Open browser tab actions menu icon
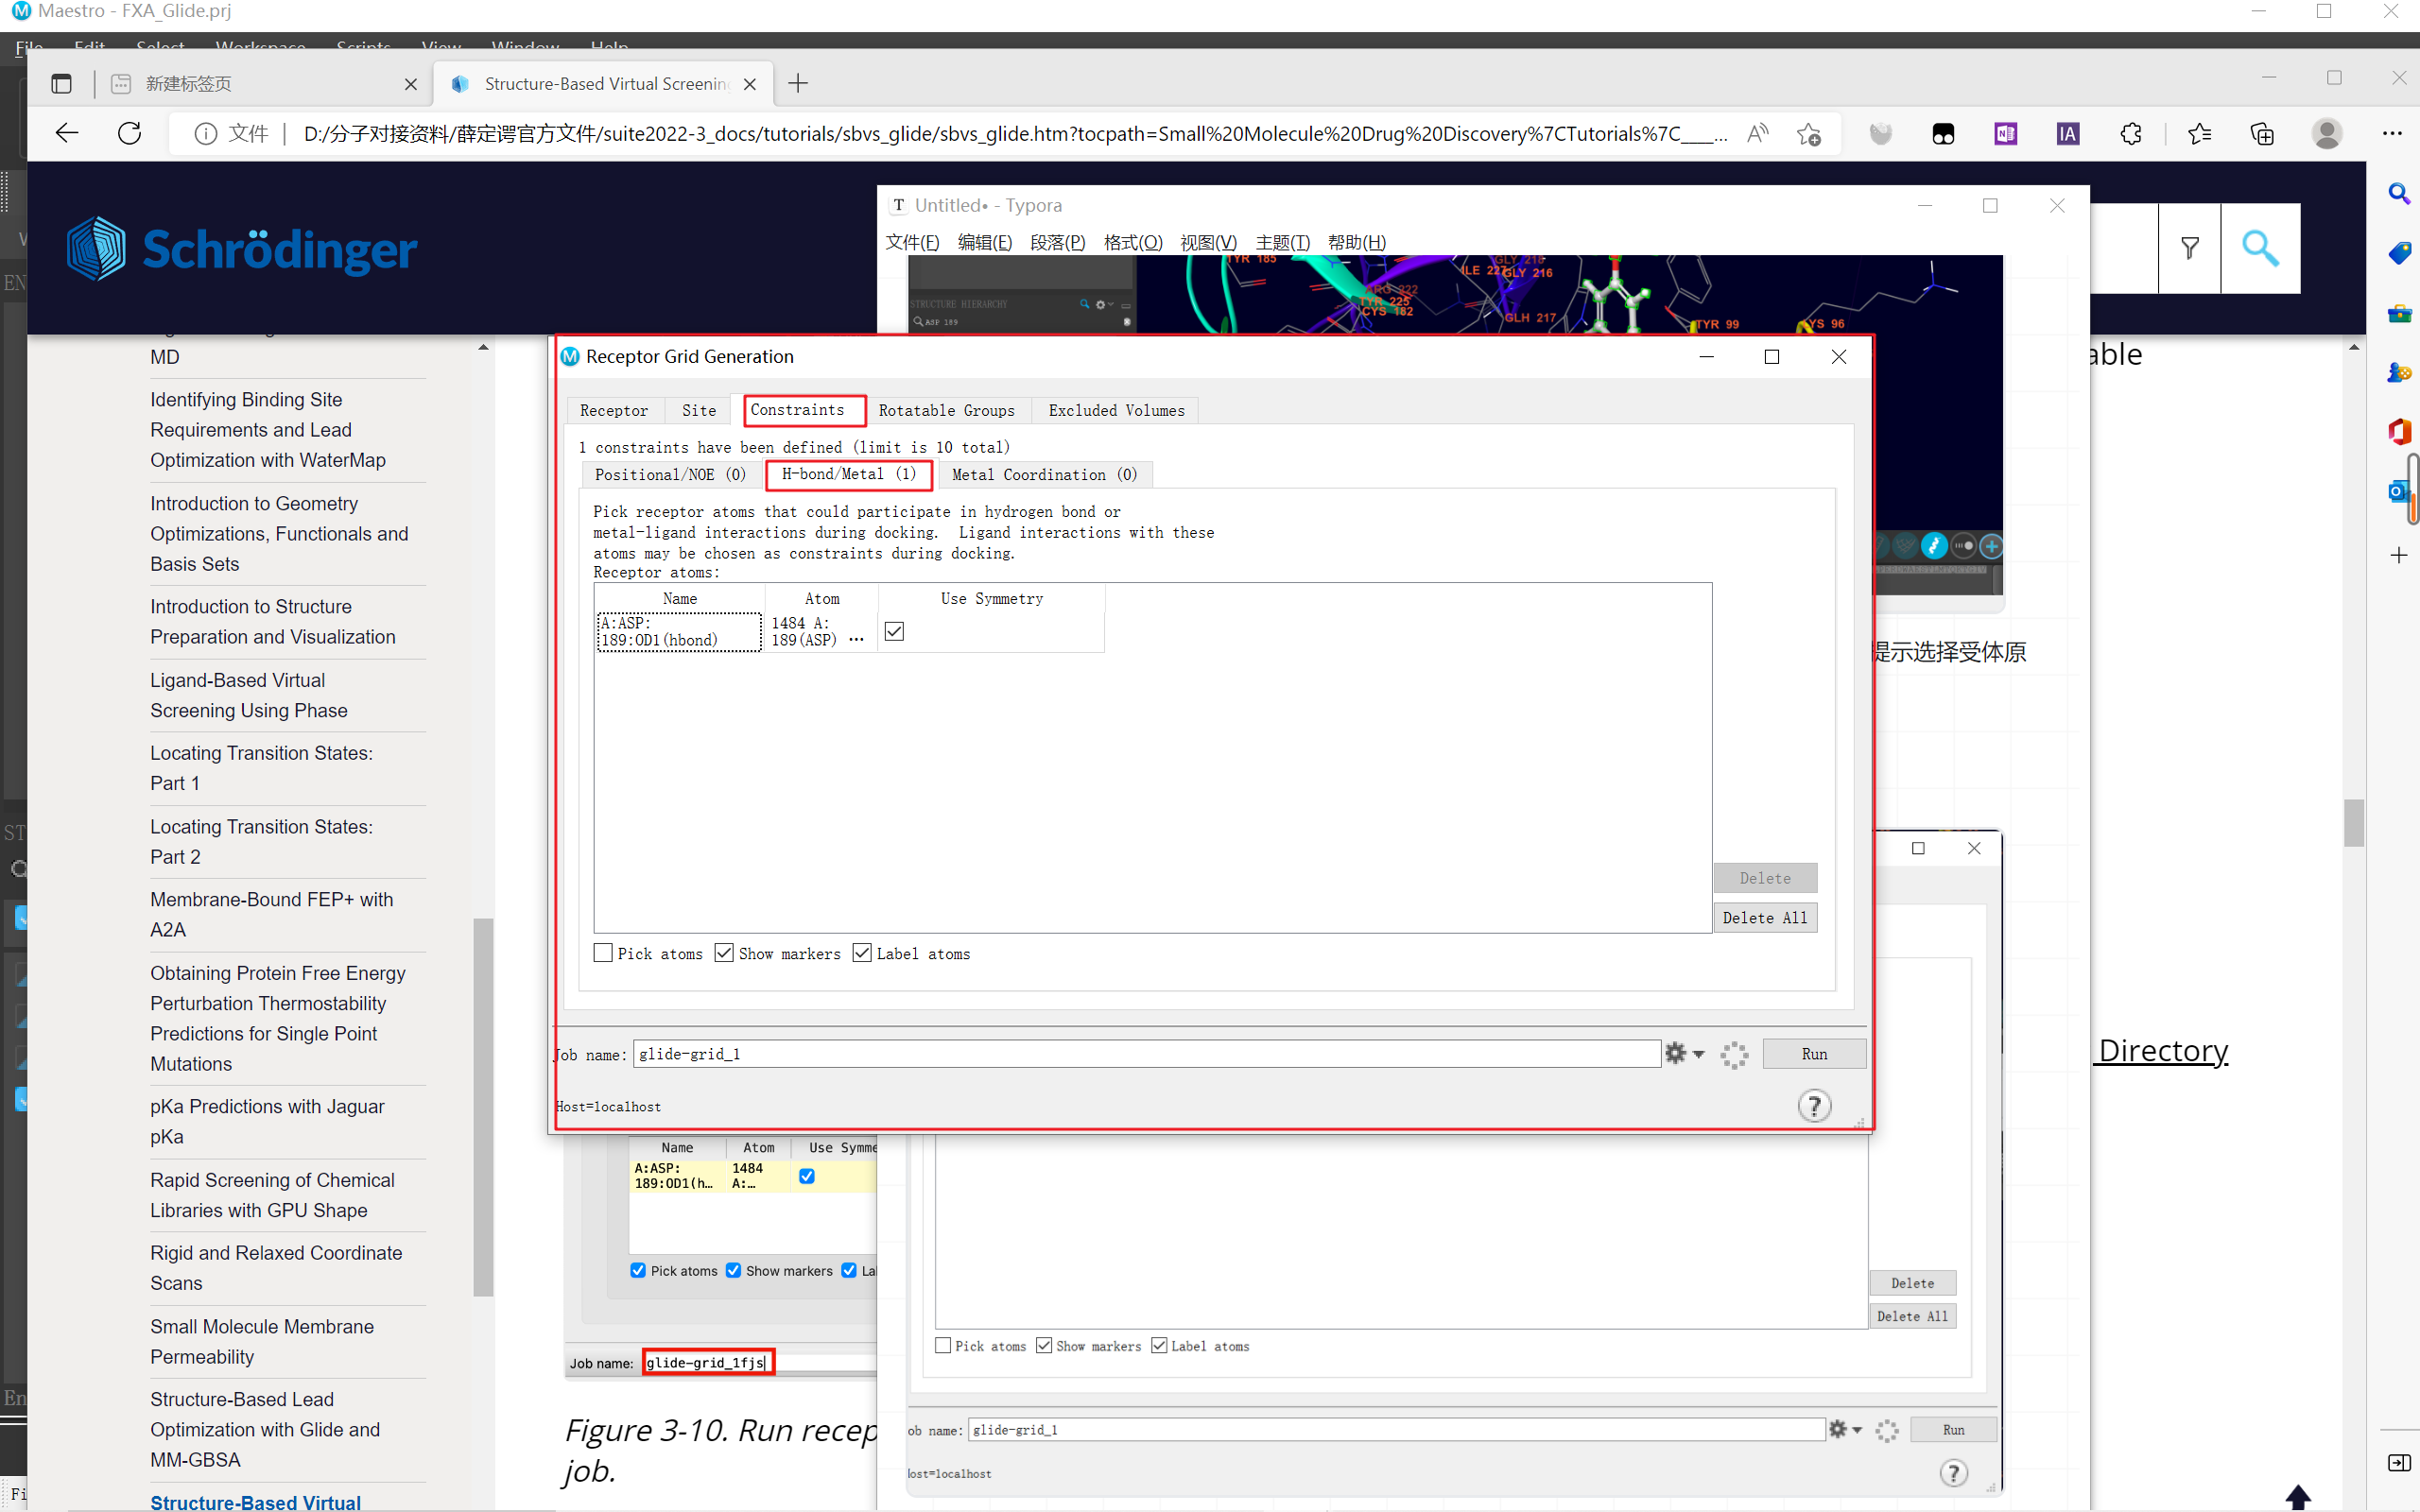 tap(61, 84)
